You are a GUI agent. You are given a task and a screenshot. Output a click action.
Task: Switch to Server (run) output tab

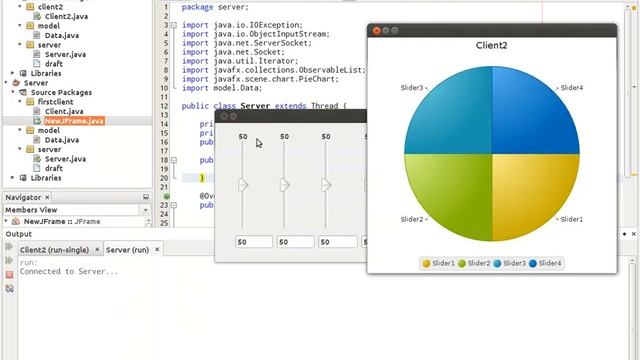[127, 250]
